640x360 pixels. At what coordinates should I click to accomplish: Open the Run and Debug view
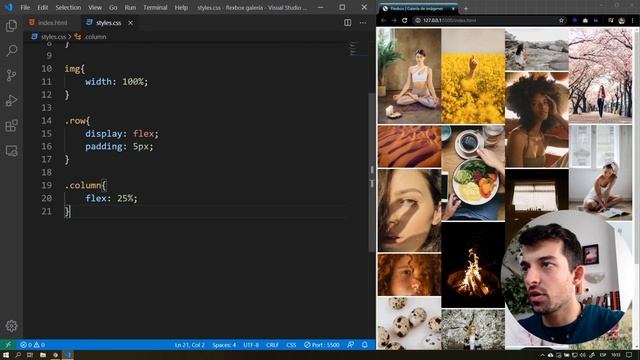[x=11, y=100]
